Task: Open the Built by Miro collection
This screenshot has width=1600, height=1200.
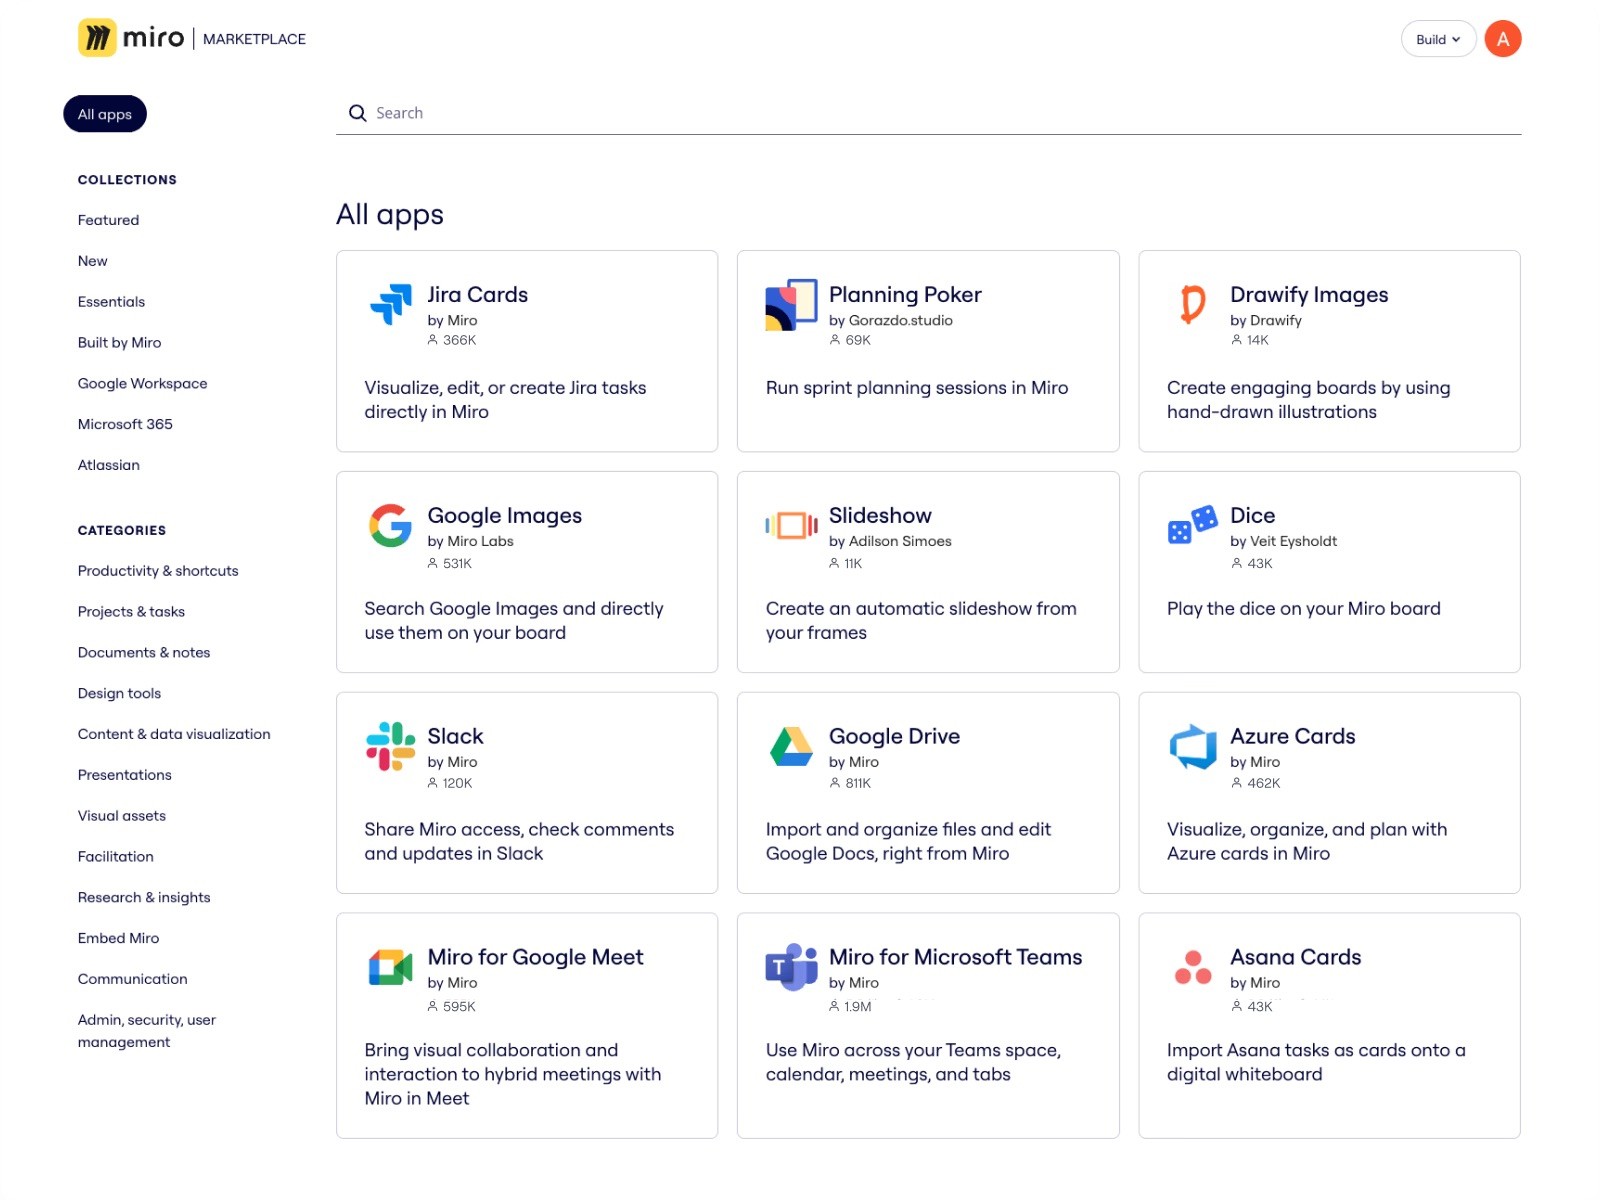Action: (x=119, y=342)
